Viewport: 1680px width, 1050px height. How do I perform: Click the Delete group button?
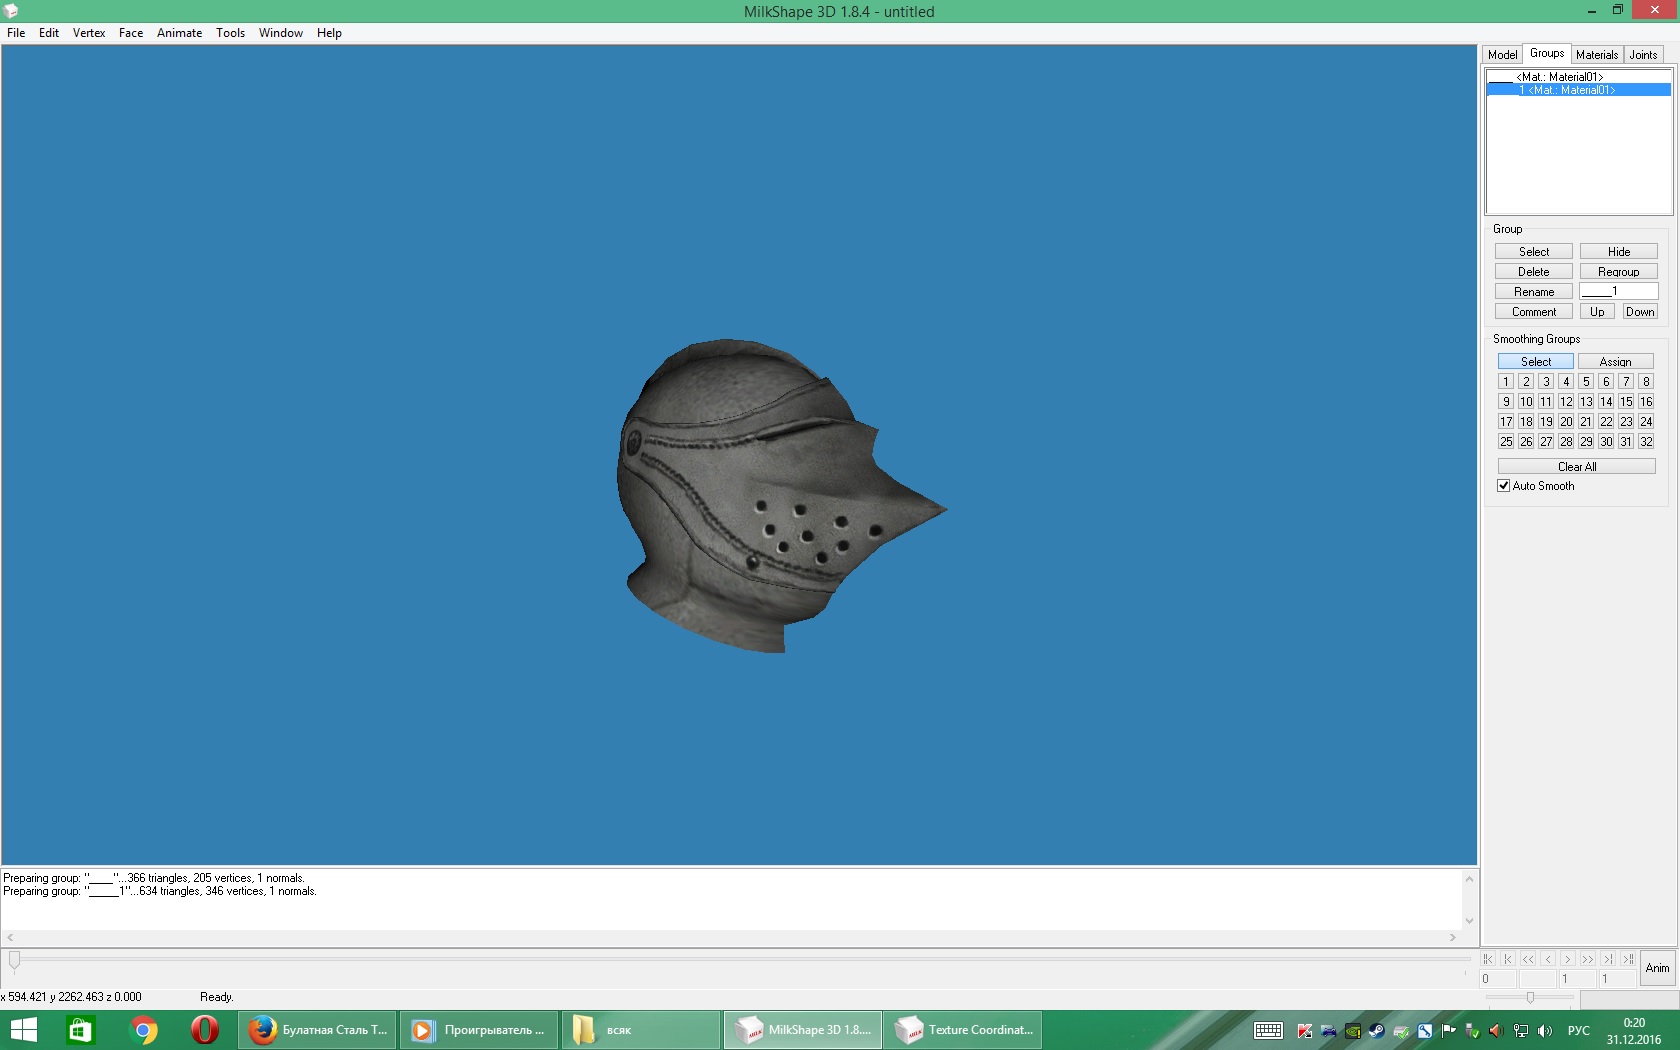(x=1534, y=272)
